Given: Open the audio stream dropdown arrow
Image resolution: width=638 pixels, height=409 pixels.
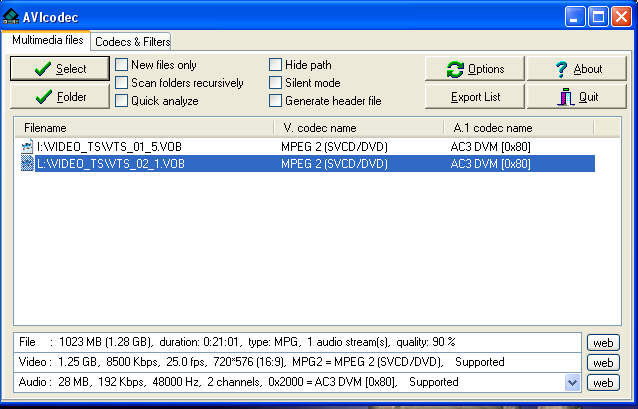Looking at the screenshot, I should tap(573, 383).
